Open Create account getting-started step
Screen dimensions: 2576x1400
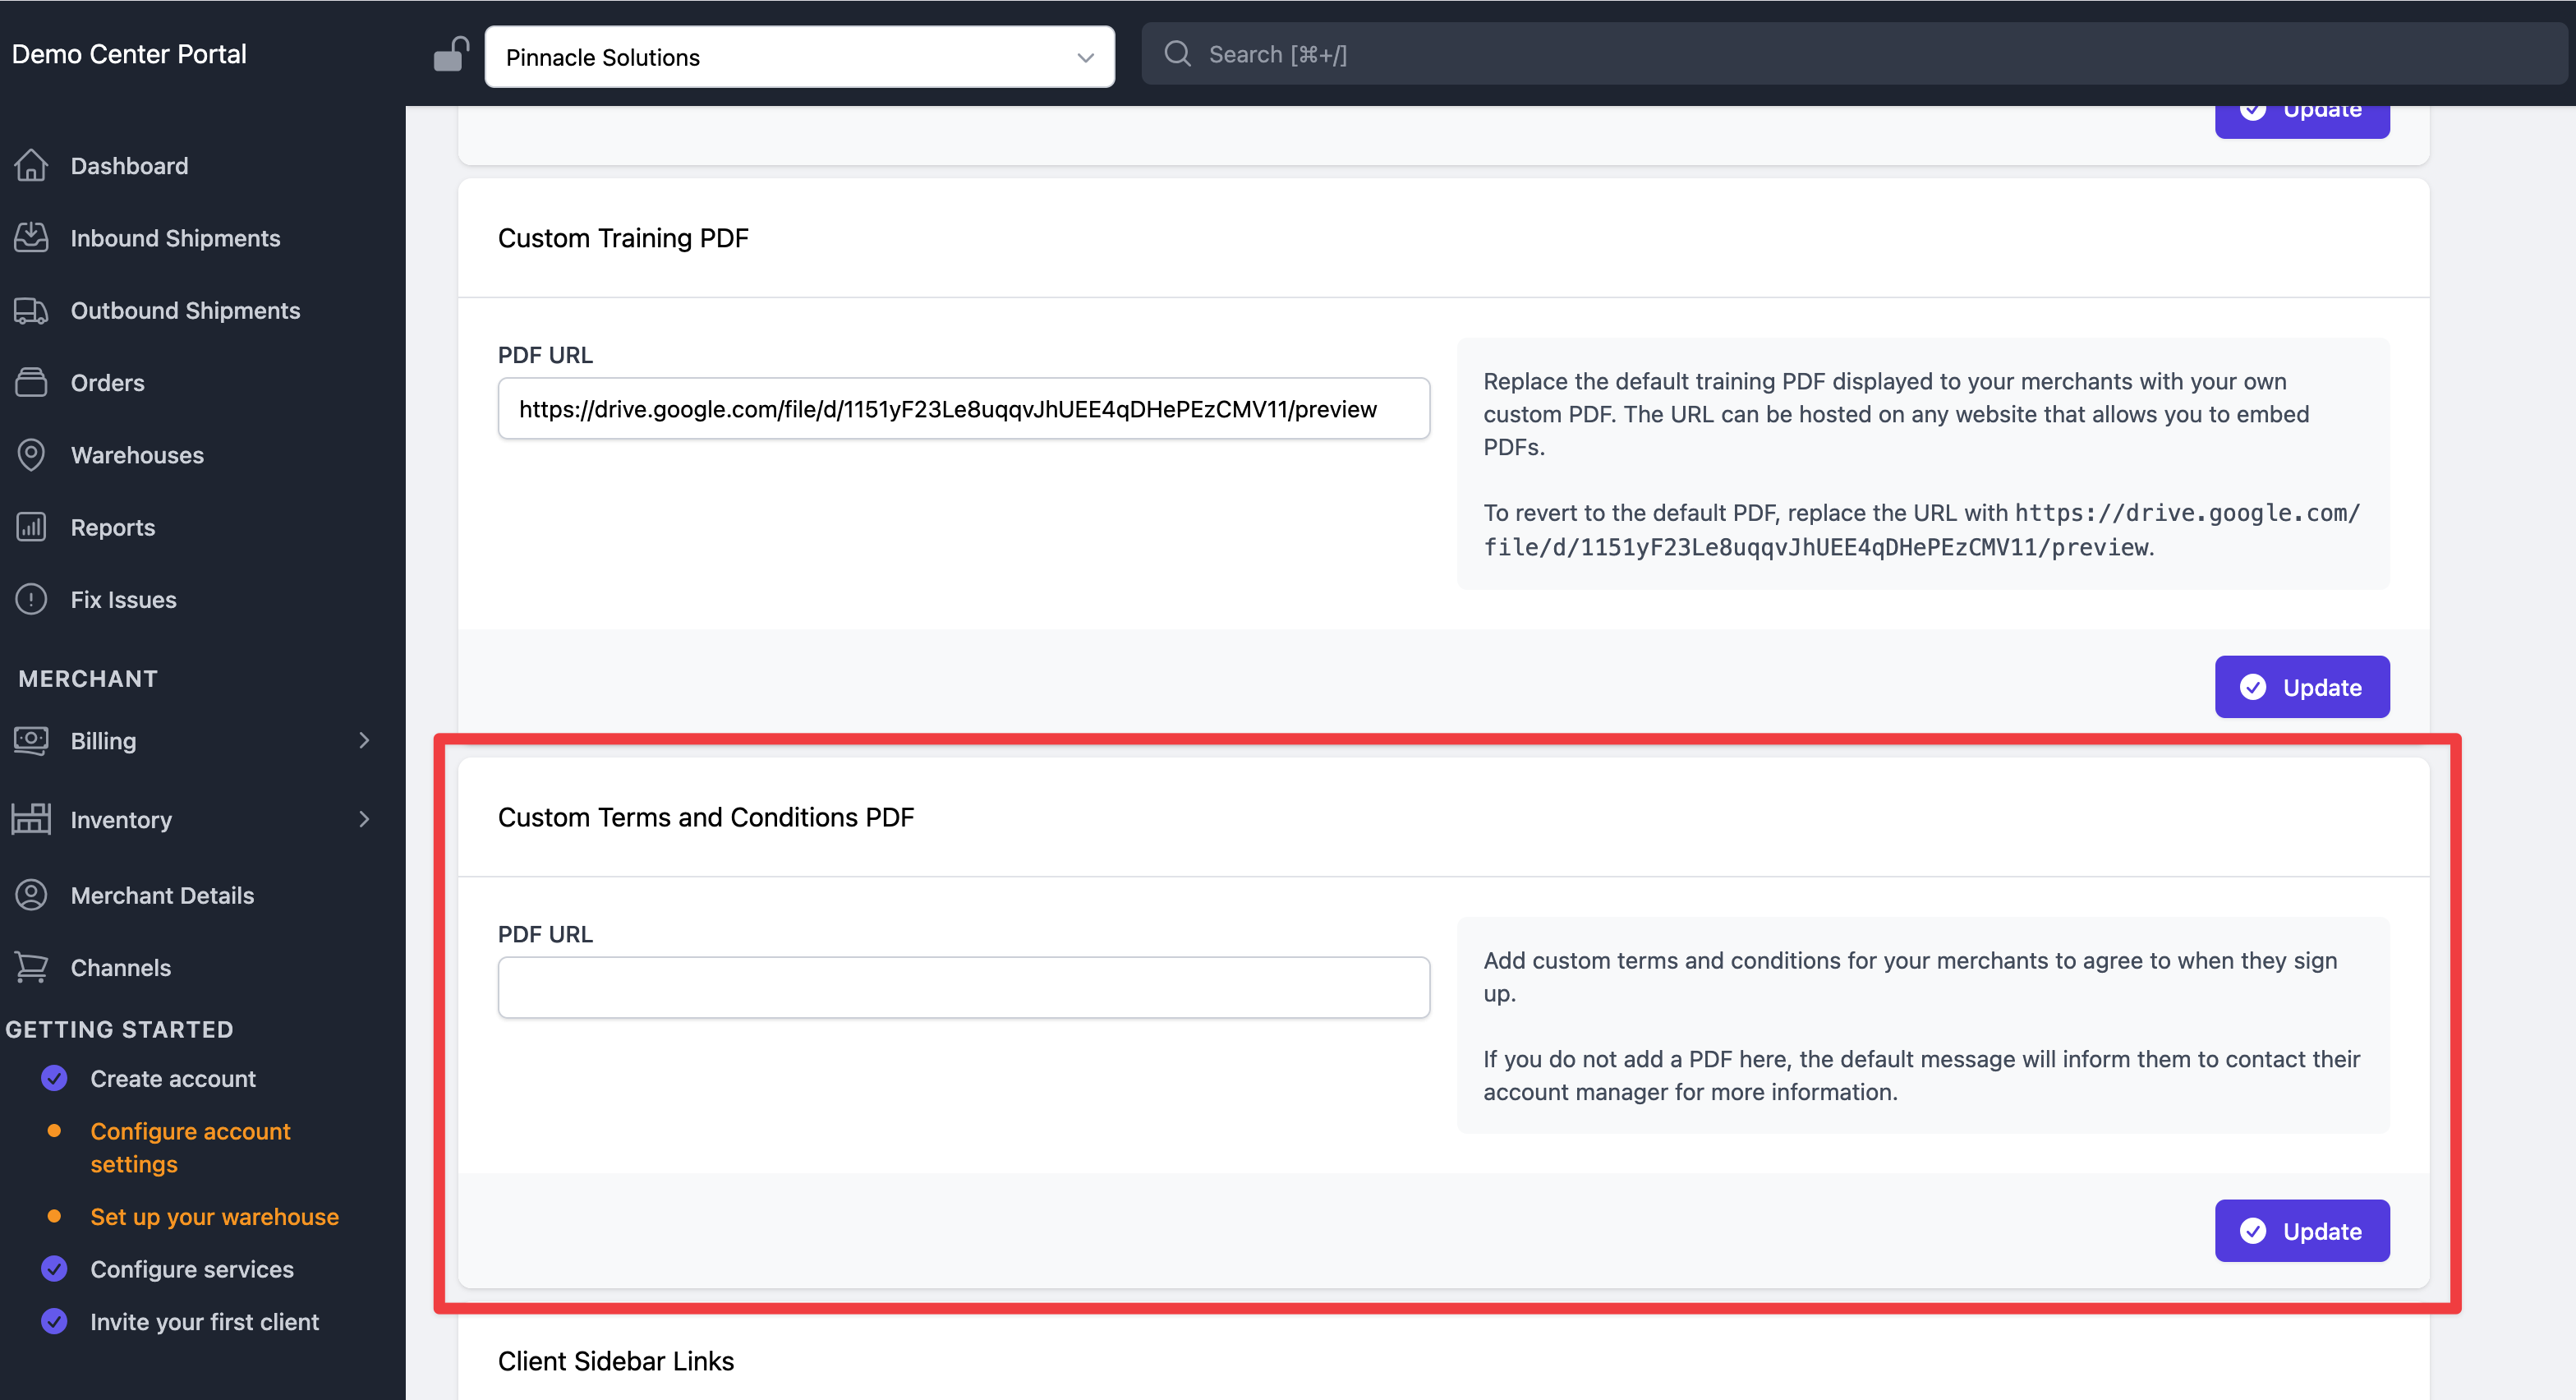(173, 1079)
